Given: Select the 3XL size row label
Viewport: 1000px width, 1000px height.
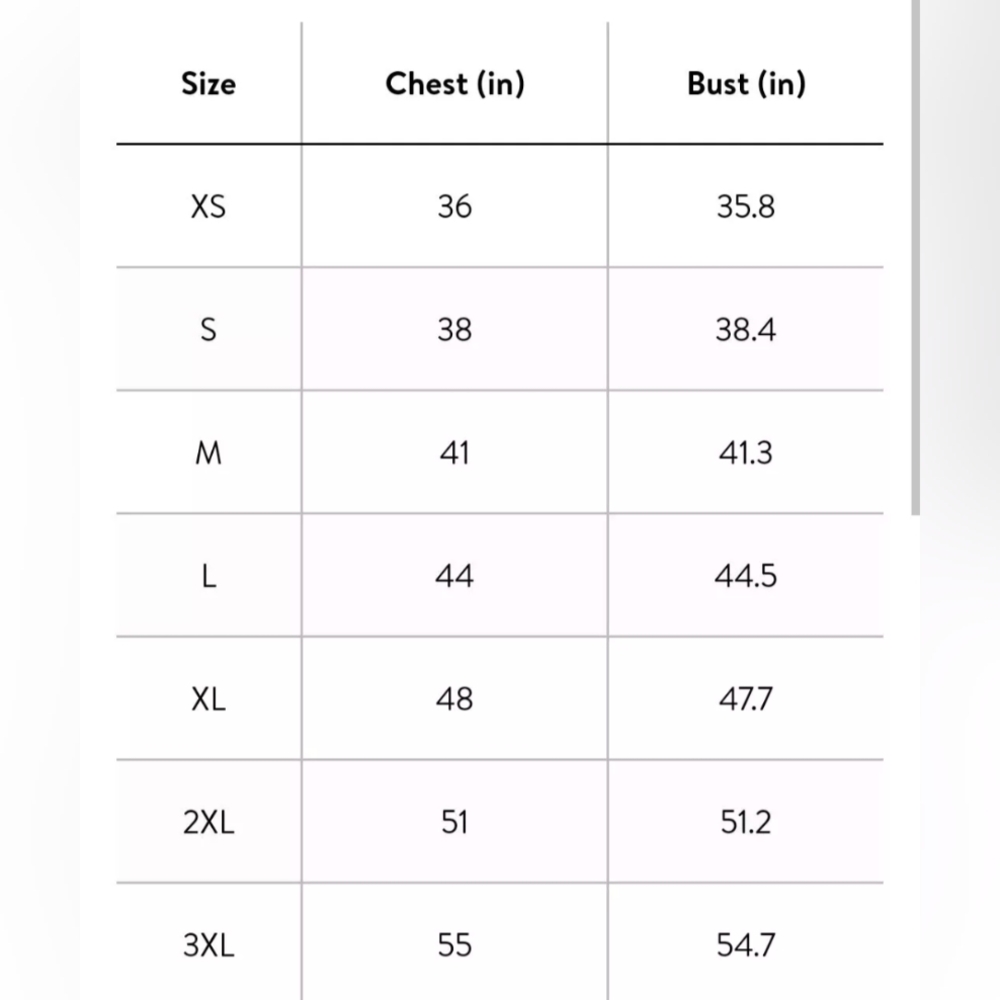Looking at the screenshot, I should point(209,945).
